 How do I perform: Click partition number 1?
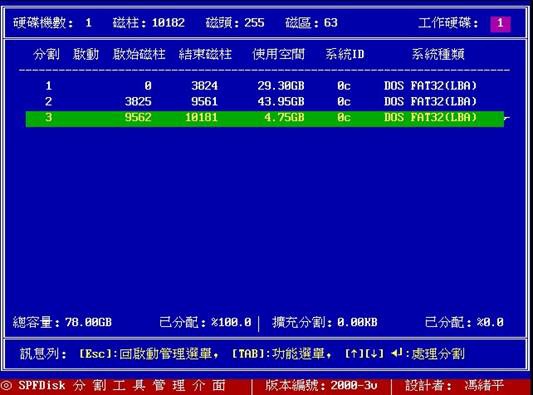pos(49,86)
